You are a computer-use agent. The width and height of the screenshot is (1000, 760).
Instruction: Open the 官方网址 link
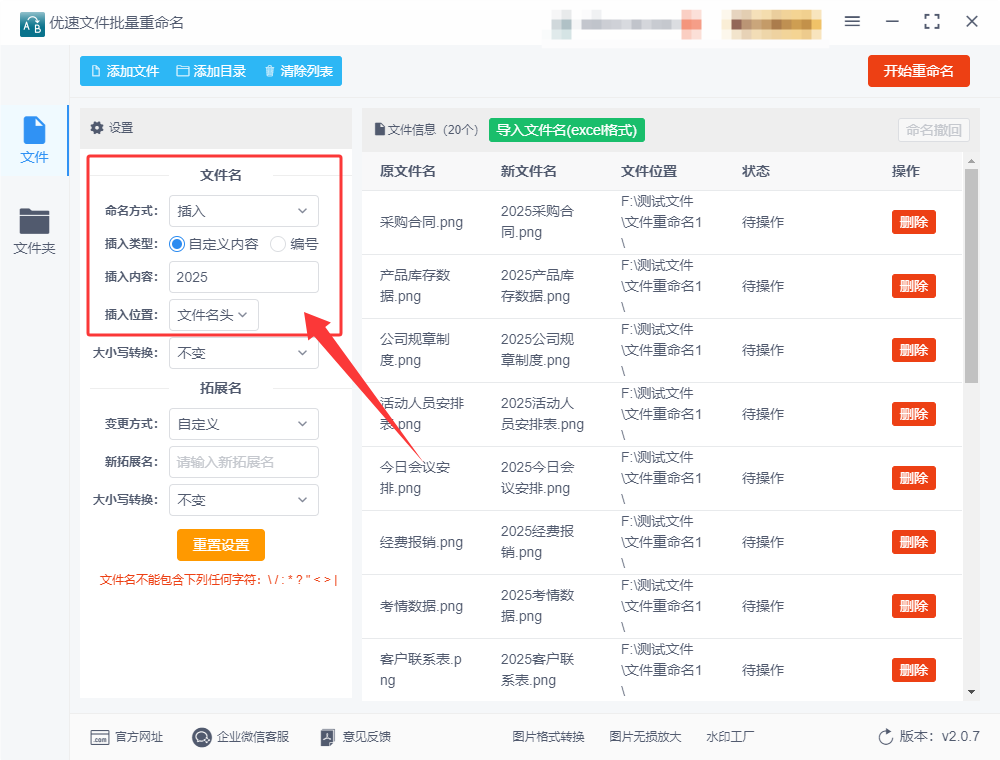pyautogui.click(x=127, y=737)
